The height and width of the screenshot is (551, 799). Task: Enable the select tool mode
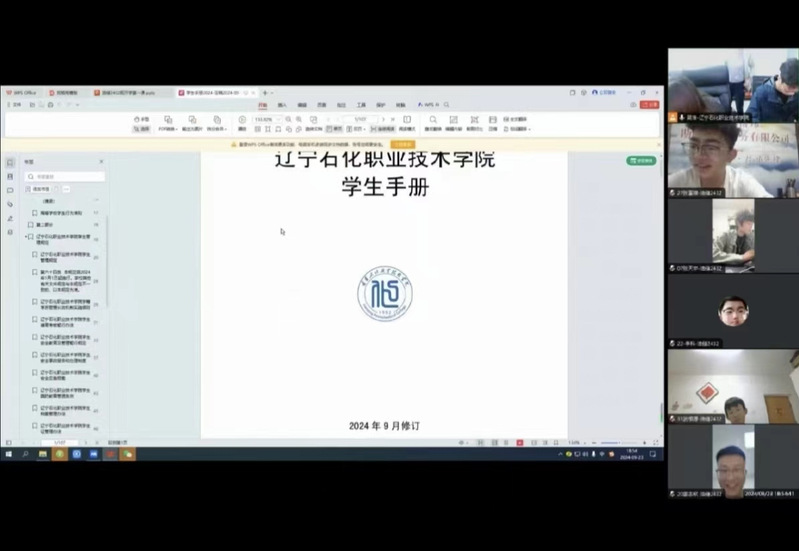pyautogui.click(x=142, y=129)
